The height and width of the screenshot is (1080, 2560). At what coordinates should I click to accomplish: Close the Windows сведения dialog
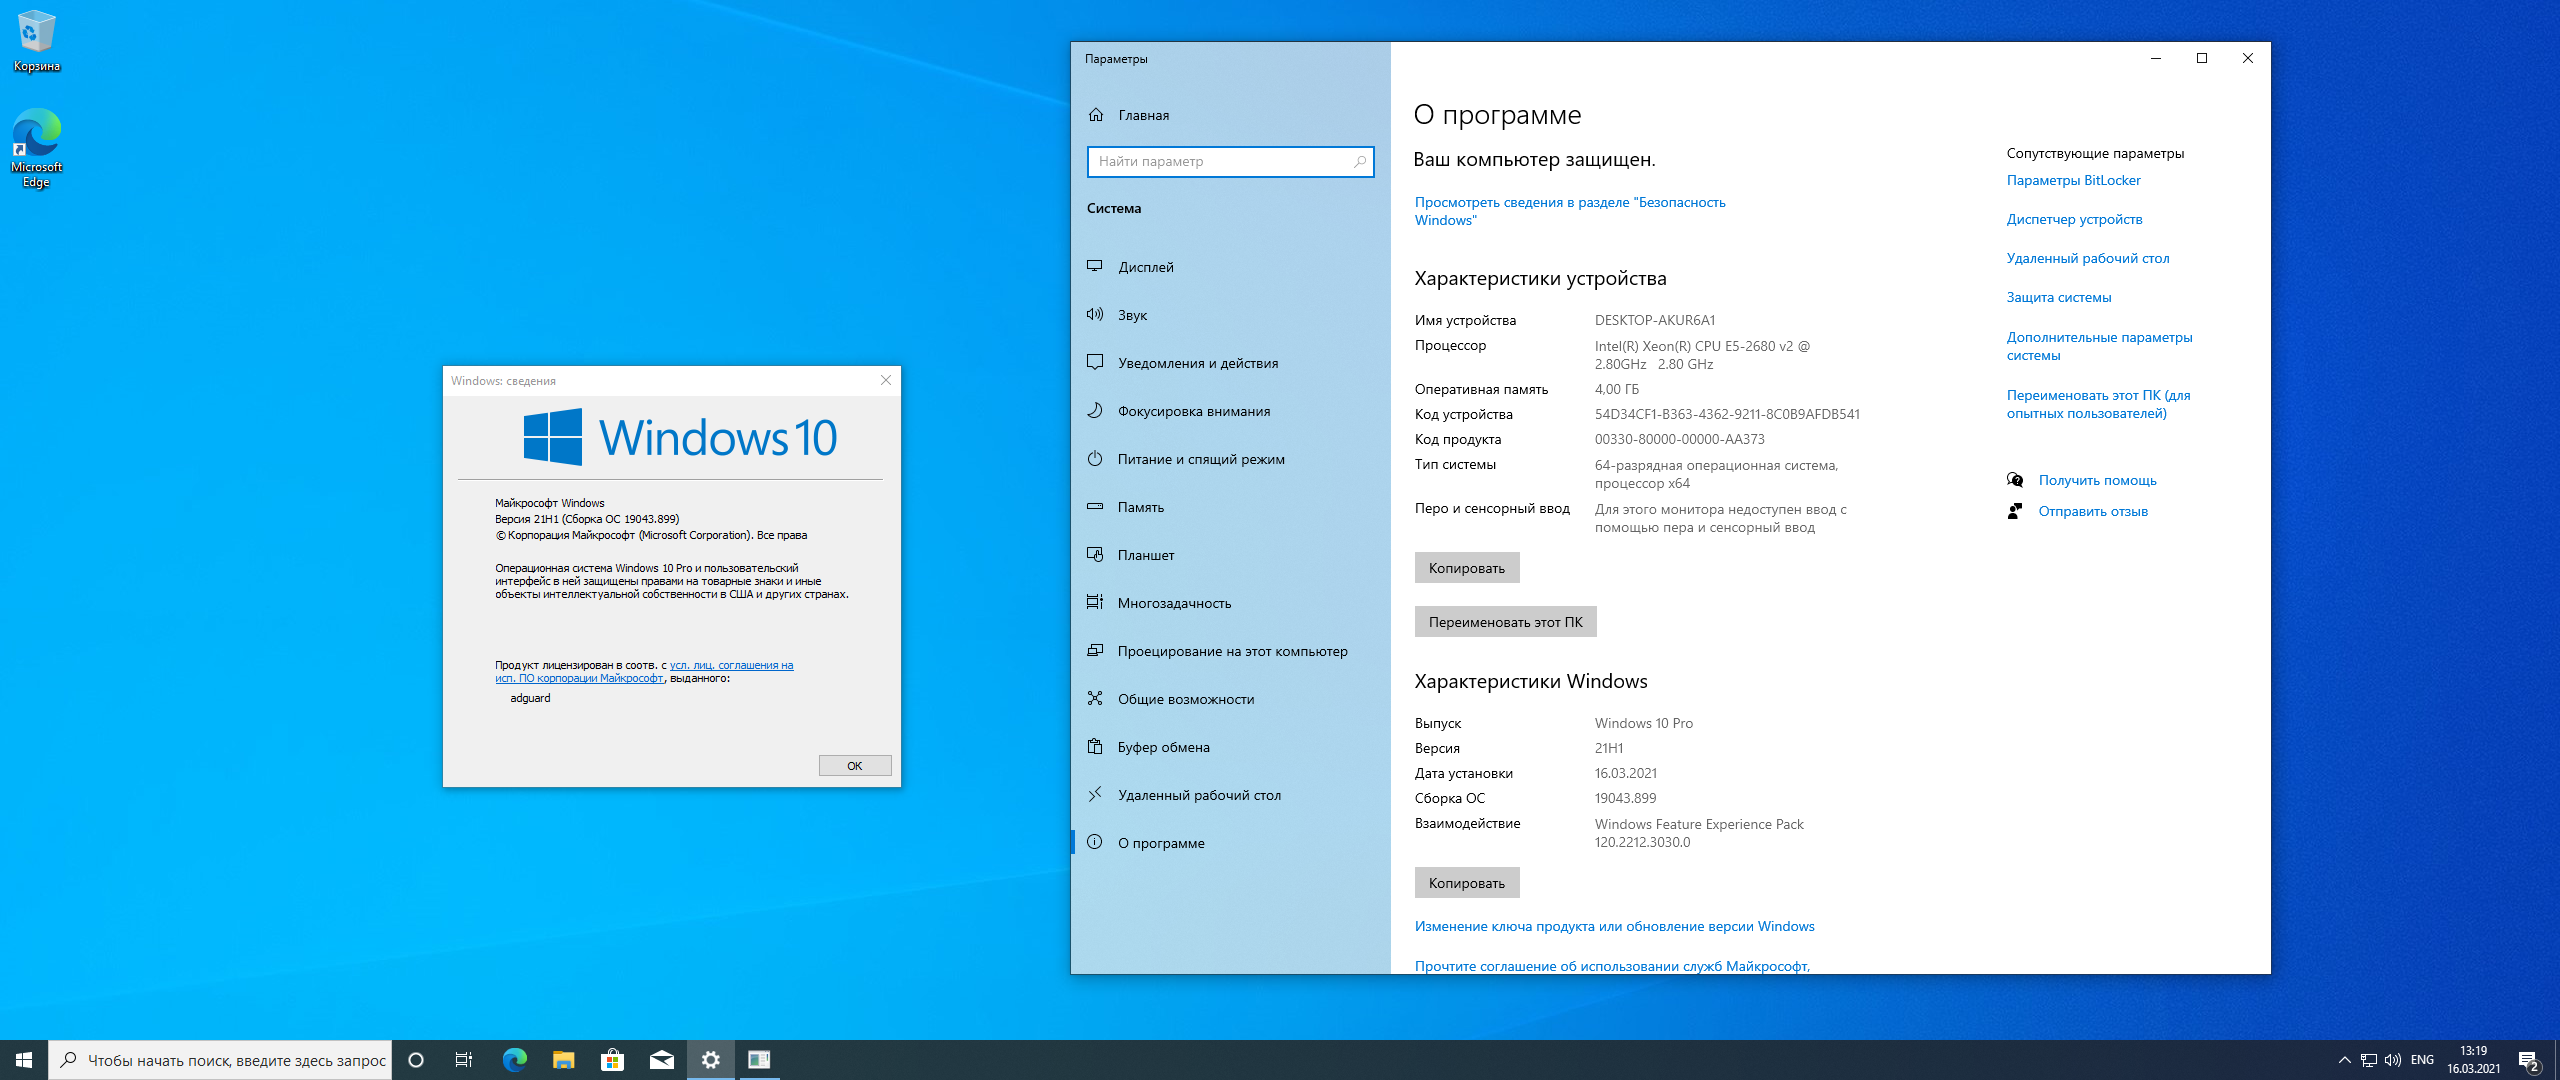tap(885, 380)
